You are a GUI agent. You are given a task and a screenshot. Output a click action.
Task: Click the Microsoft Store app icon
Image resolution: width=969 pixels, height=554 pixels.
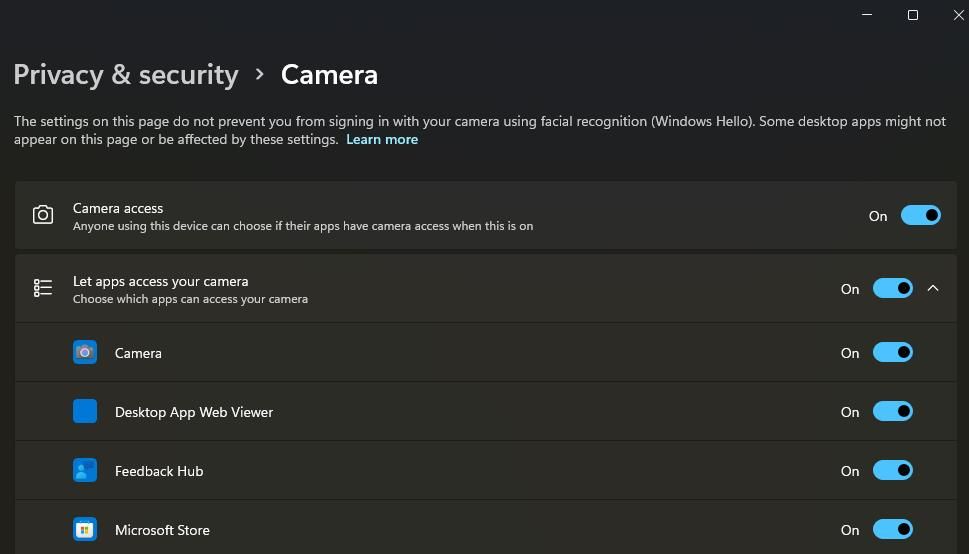pos(85,529)
